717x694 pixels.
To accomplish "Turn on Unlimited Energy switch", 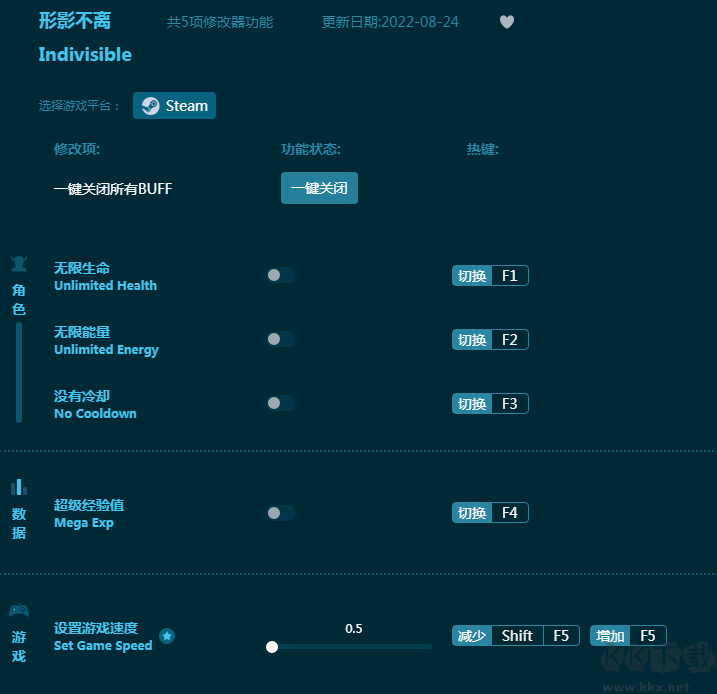I will [x=281, y=339].
